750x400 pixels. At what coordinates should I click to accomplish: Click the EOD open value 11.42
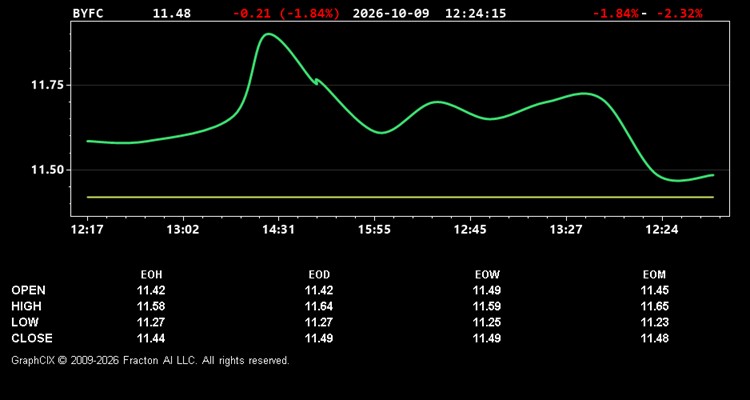click(319, 290)
